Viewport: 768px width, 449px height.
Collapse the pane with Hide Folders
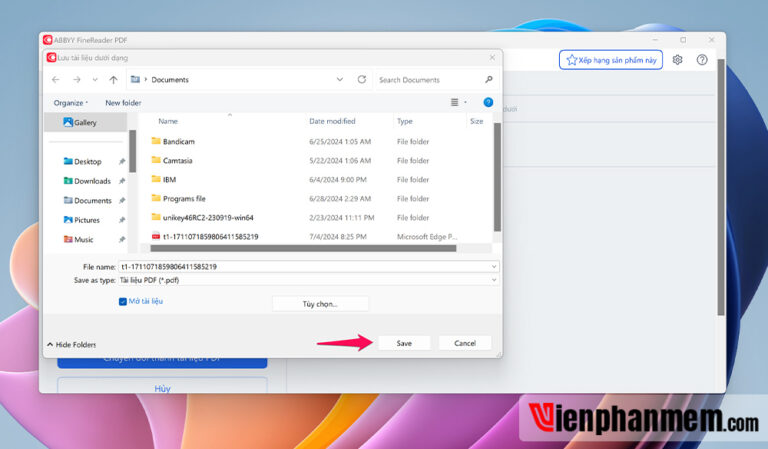(71, 344)
